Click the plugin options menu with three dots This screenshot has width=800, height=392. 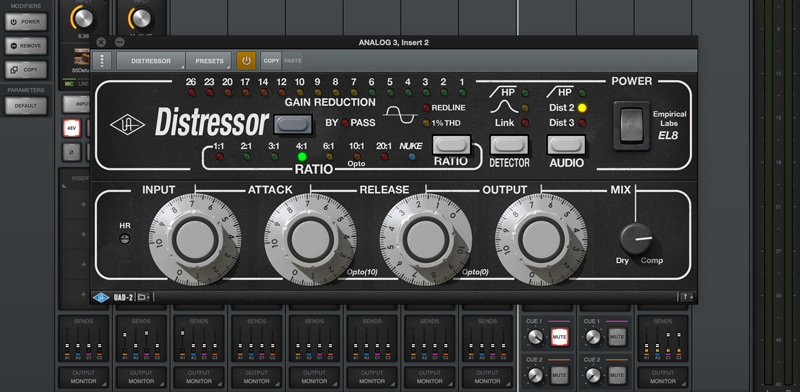[x=102, y=61]
